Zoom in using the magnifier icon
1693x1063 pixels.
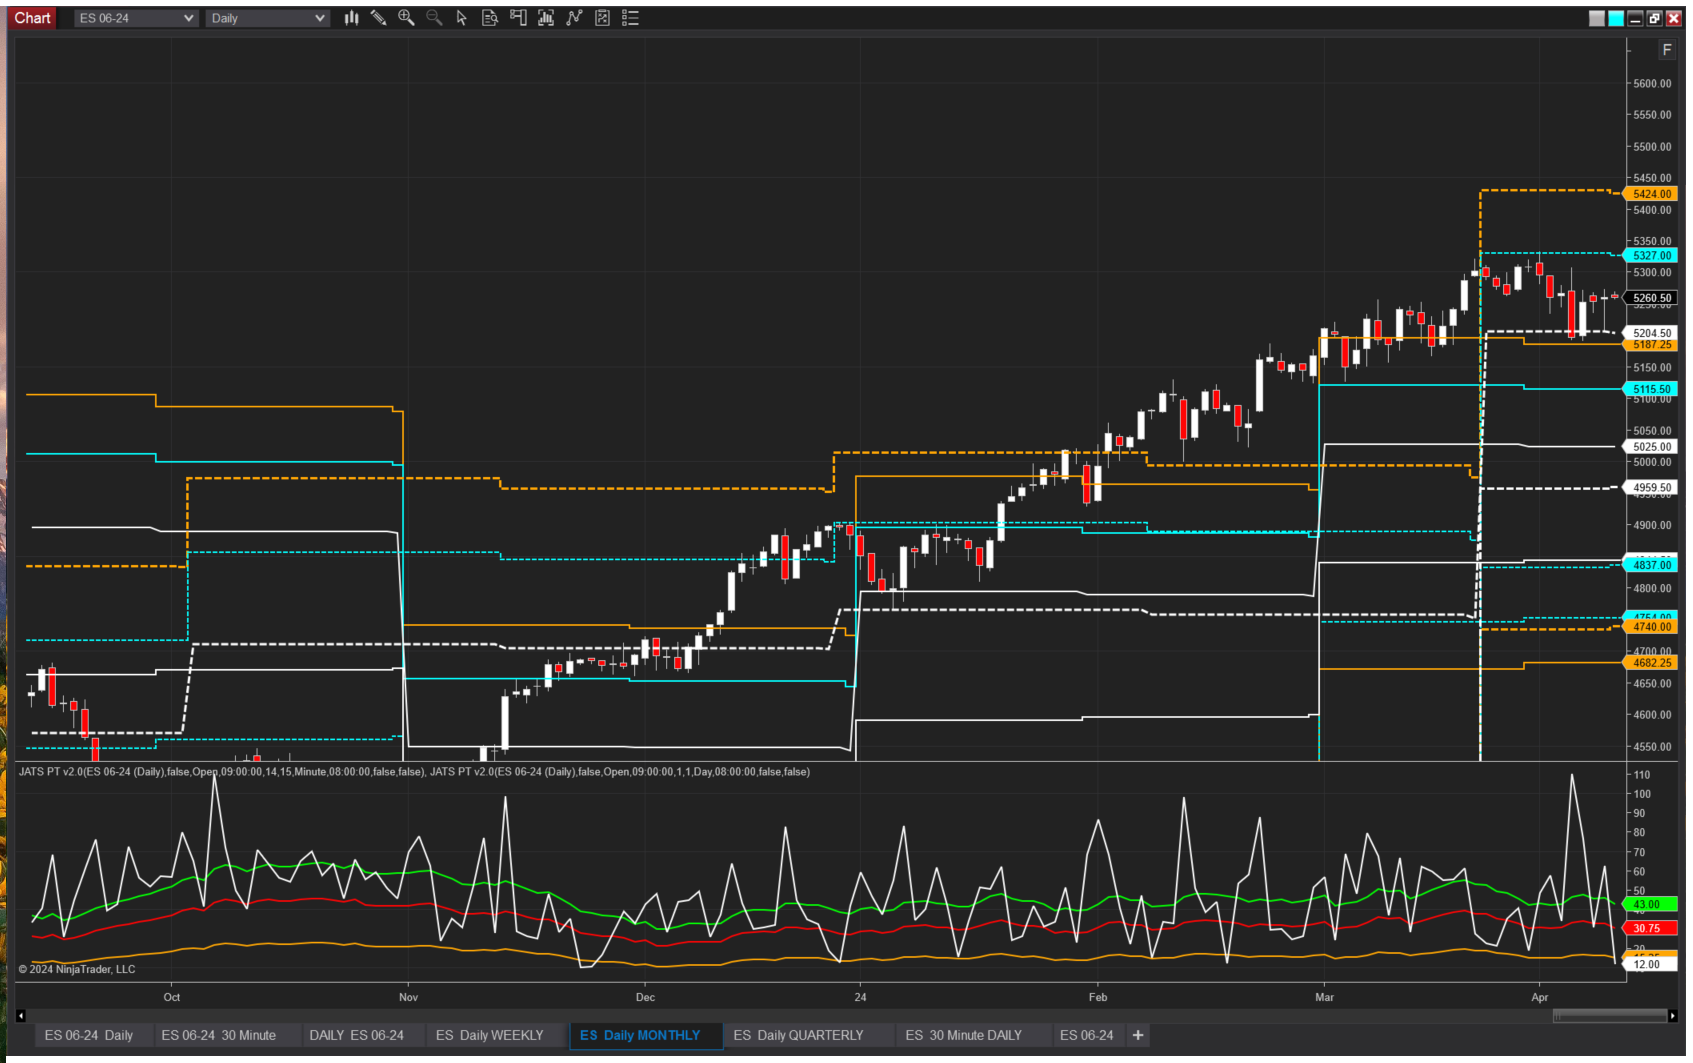[x=406, y=17]
